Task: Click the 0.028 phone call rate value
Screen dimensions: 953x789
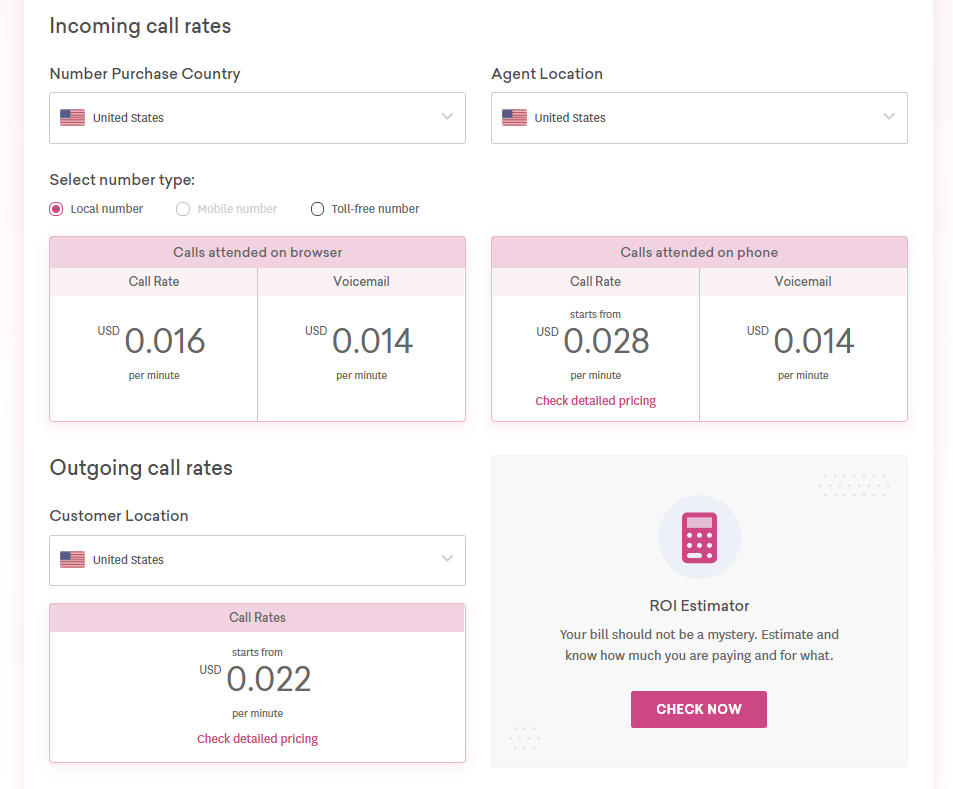Action: point(606,340)
